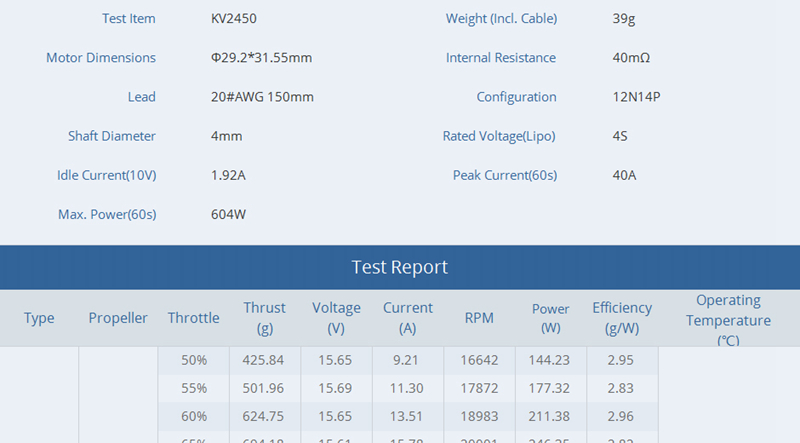Click the 501.96 thrust value cell
The width and height of the screenshot is (800, 443).
264,388
